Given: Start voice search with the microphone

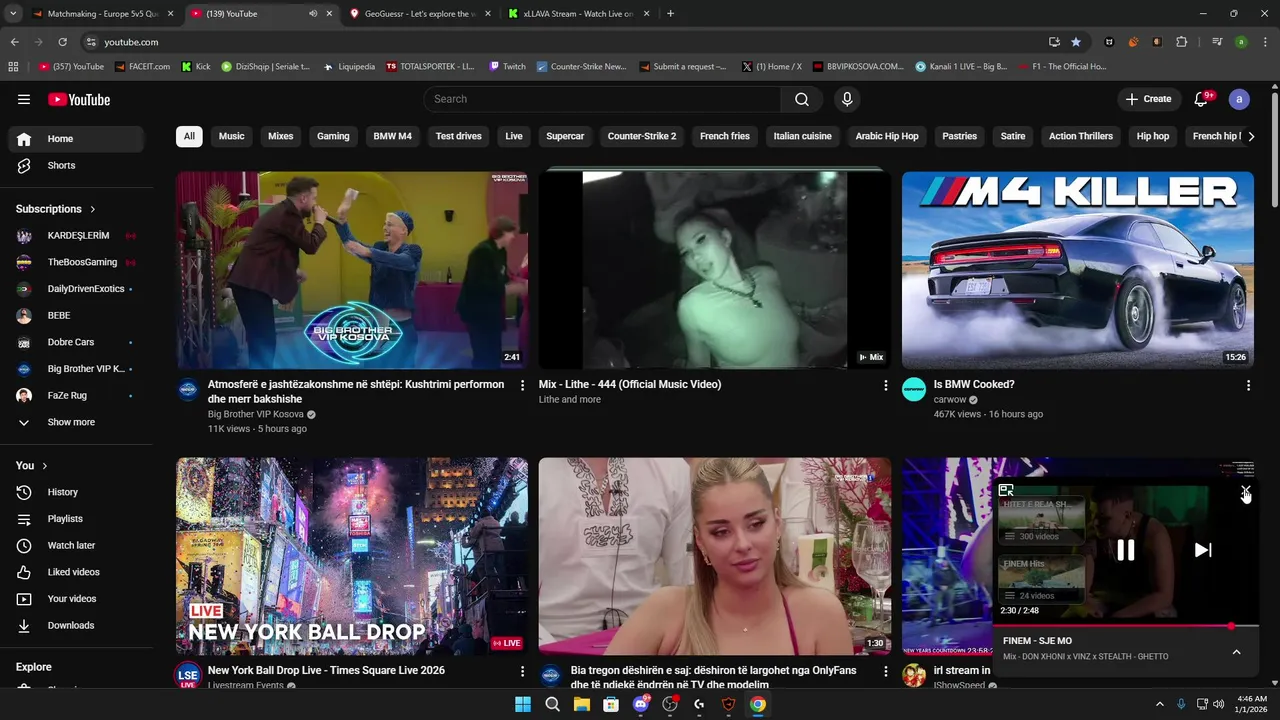Looking at the screenshot, I should click(847, 99).
